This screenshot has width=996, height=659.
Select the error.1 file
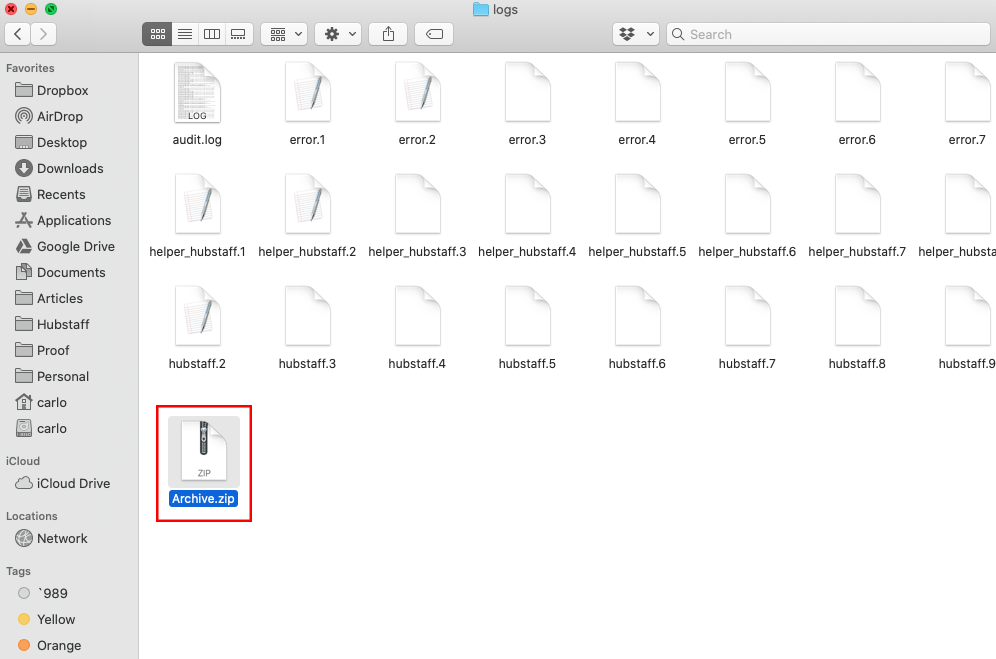tap(307, 105)
